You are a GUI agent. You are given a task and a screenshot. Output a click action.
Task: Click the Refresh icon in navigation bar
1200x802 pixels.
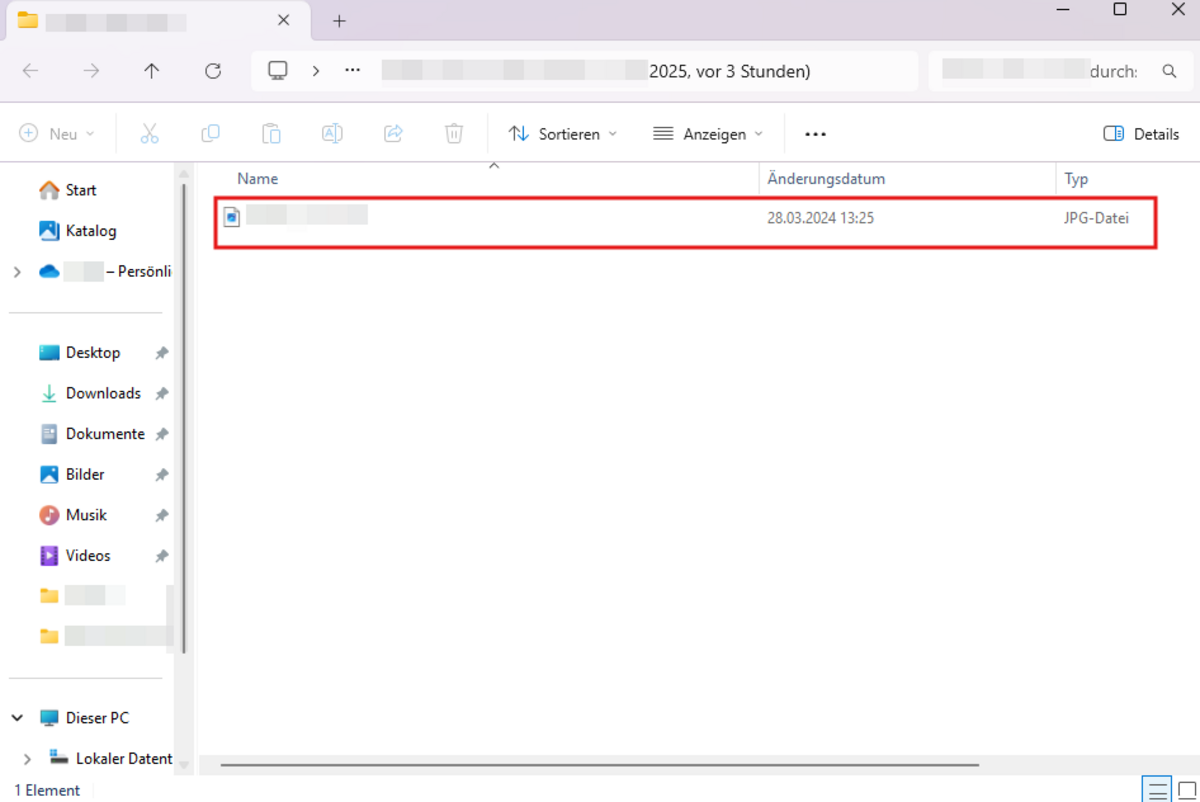tap(212, 71)
